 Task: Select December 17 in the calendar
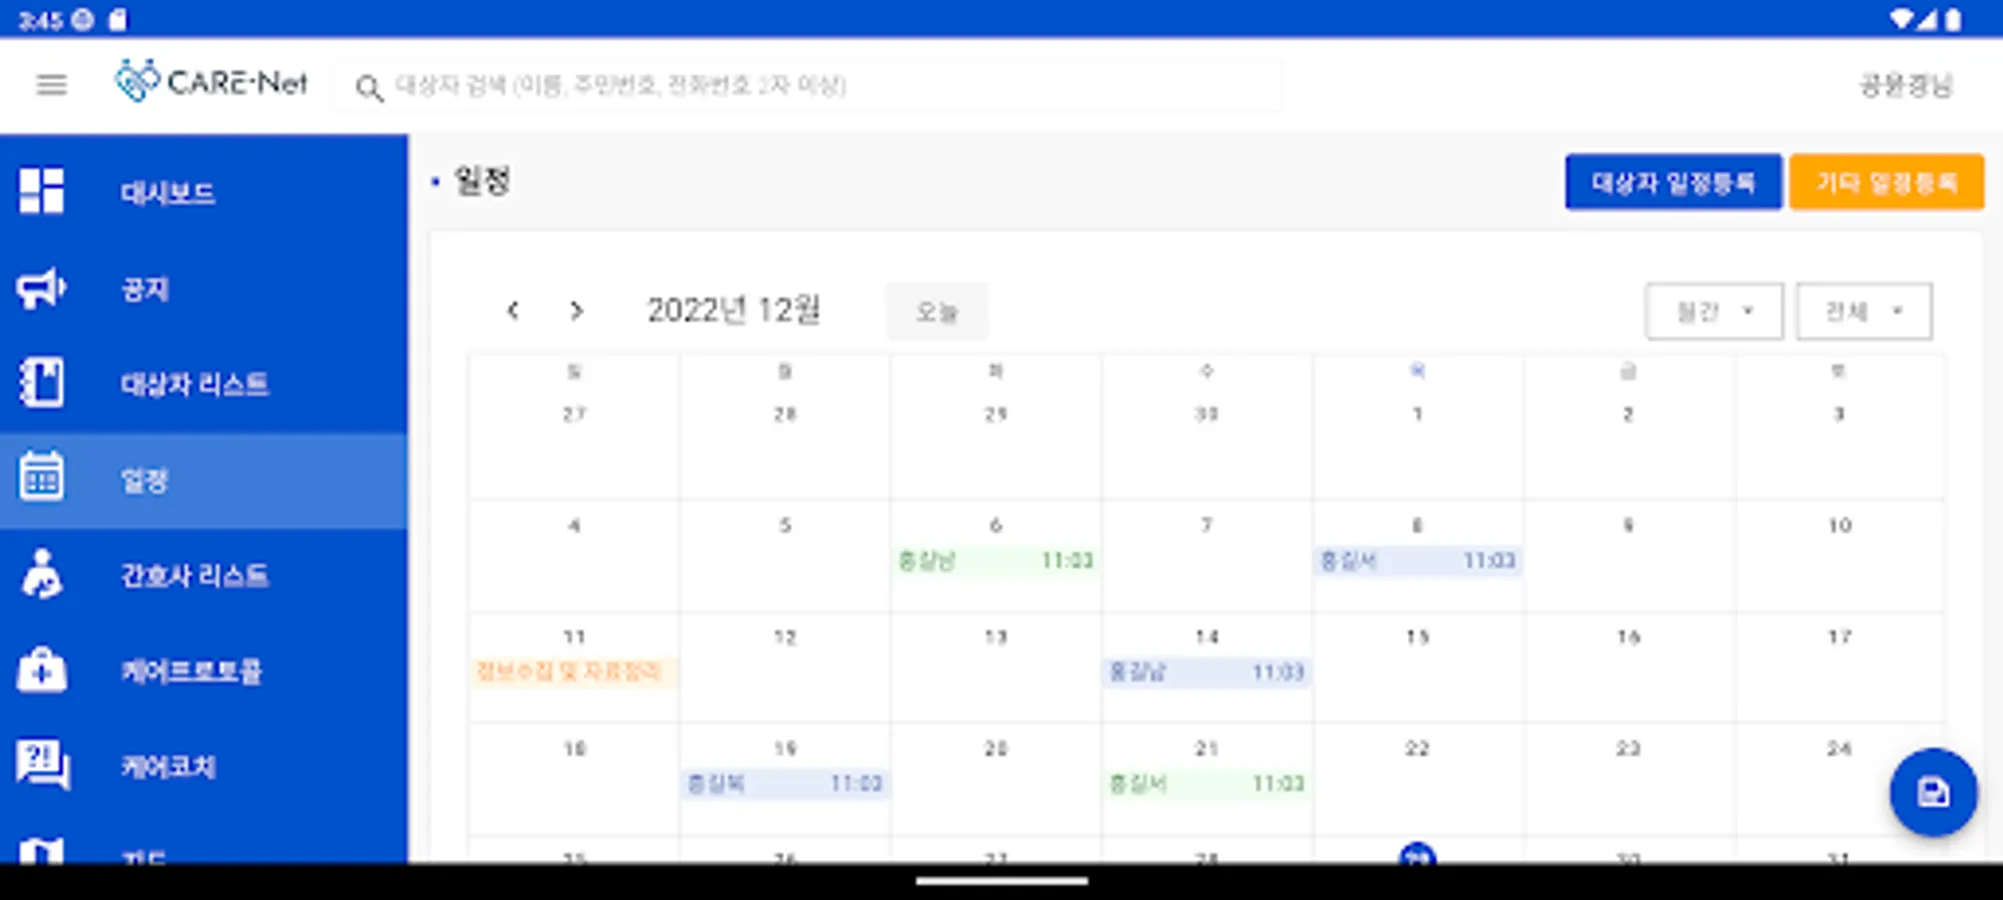(1839, 637)
